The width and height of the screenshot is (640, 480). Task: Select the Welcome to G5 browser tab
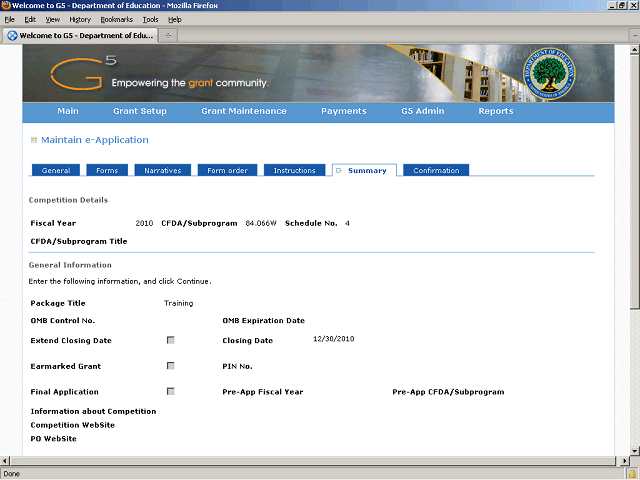click(x=80, y=36)
